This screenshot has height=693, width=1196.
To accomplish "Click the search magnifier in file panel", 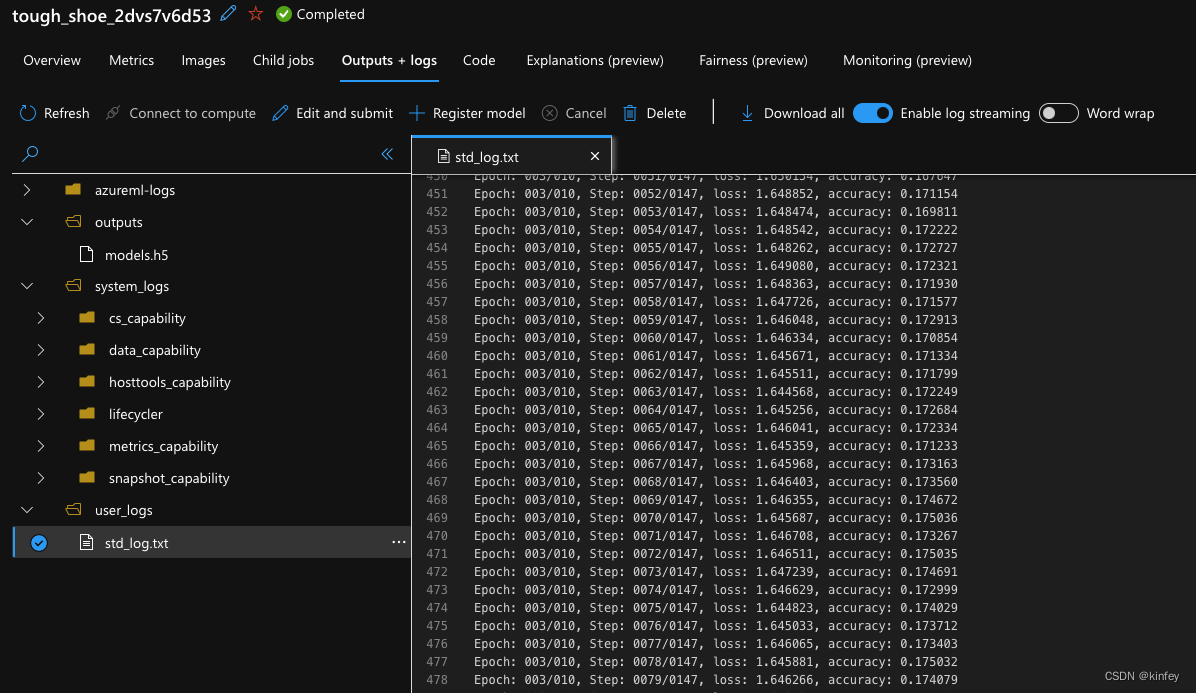I will tap(30, 154).
